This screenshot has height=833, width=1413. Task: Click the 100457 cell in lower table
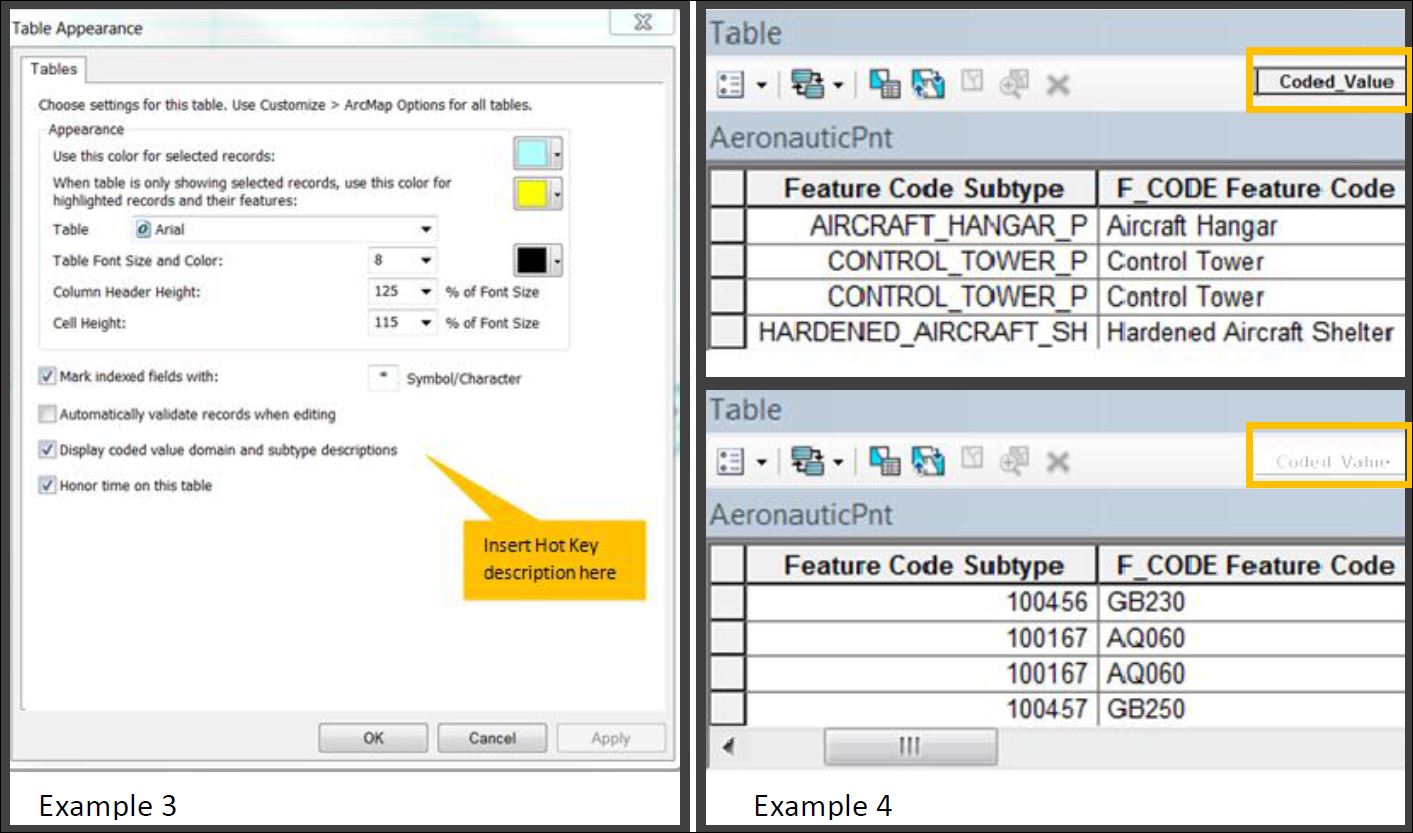[922, 709]
